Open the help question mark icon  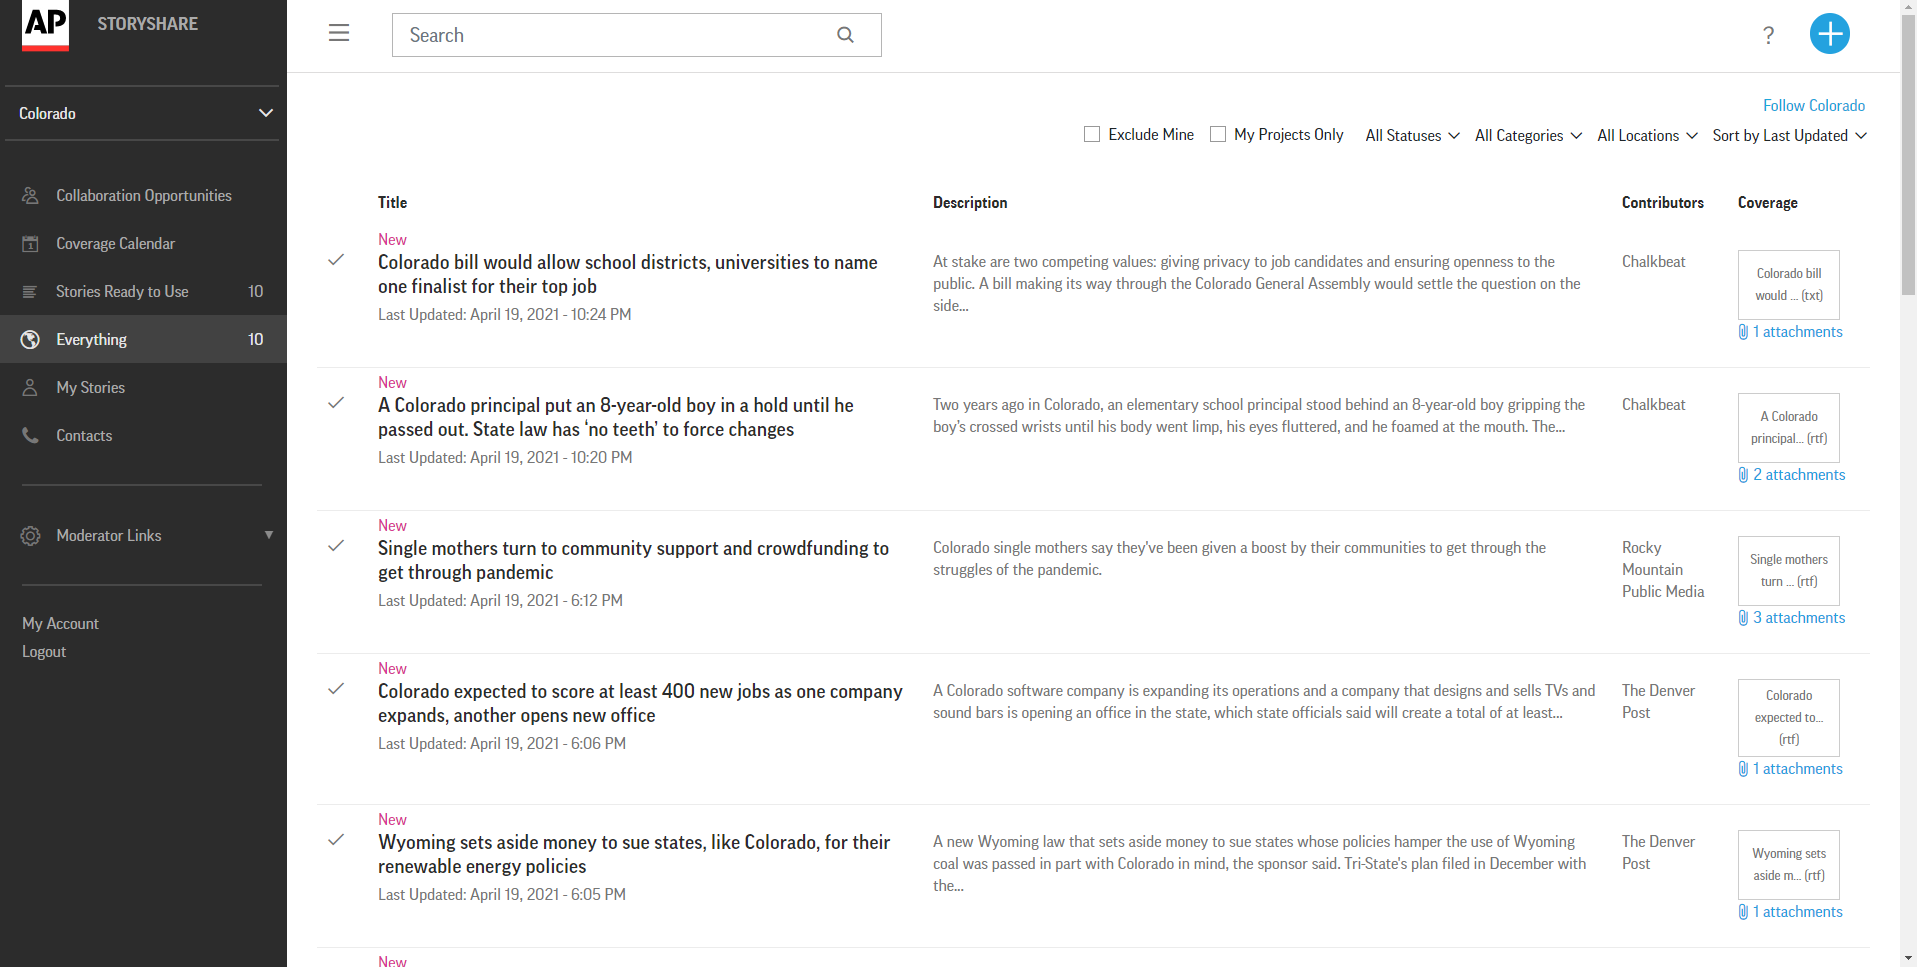point(1768,36)
